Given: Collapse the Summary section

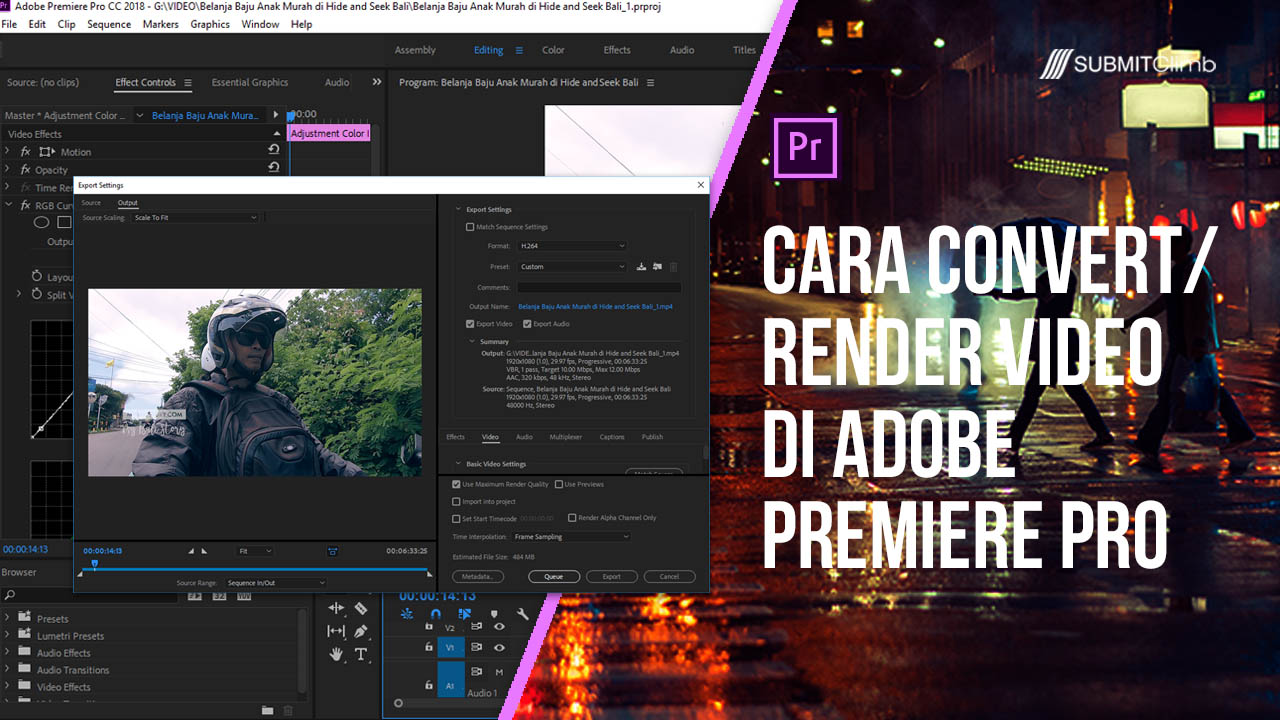Looking at the screenshot, I should pos(472,342).
